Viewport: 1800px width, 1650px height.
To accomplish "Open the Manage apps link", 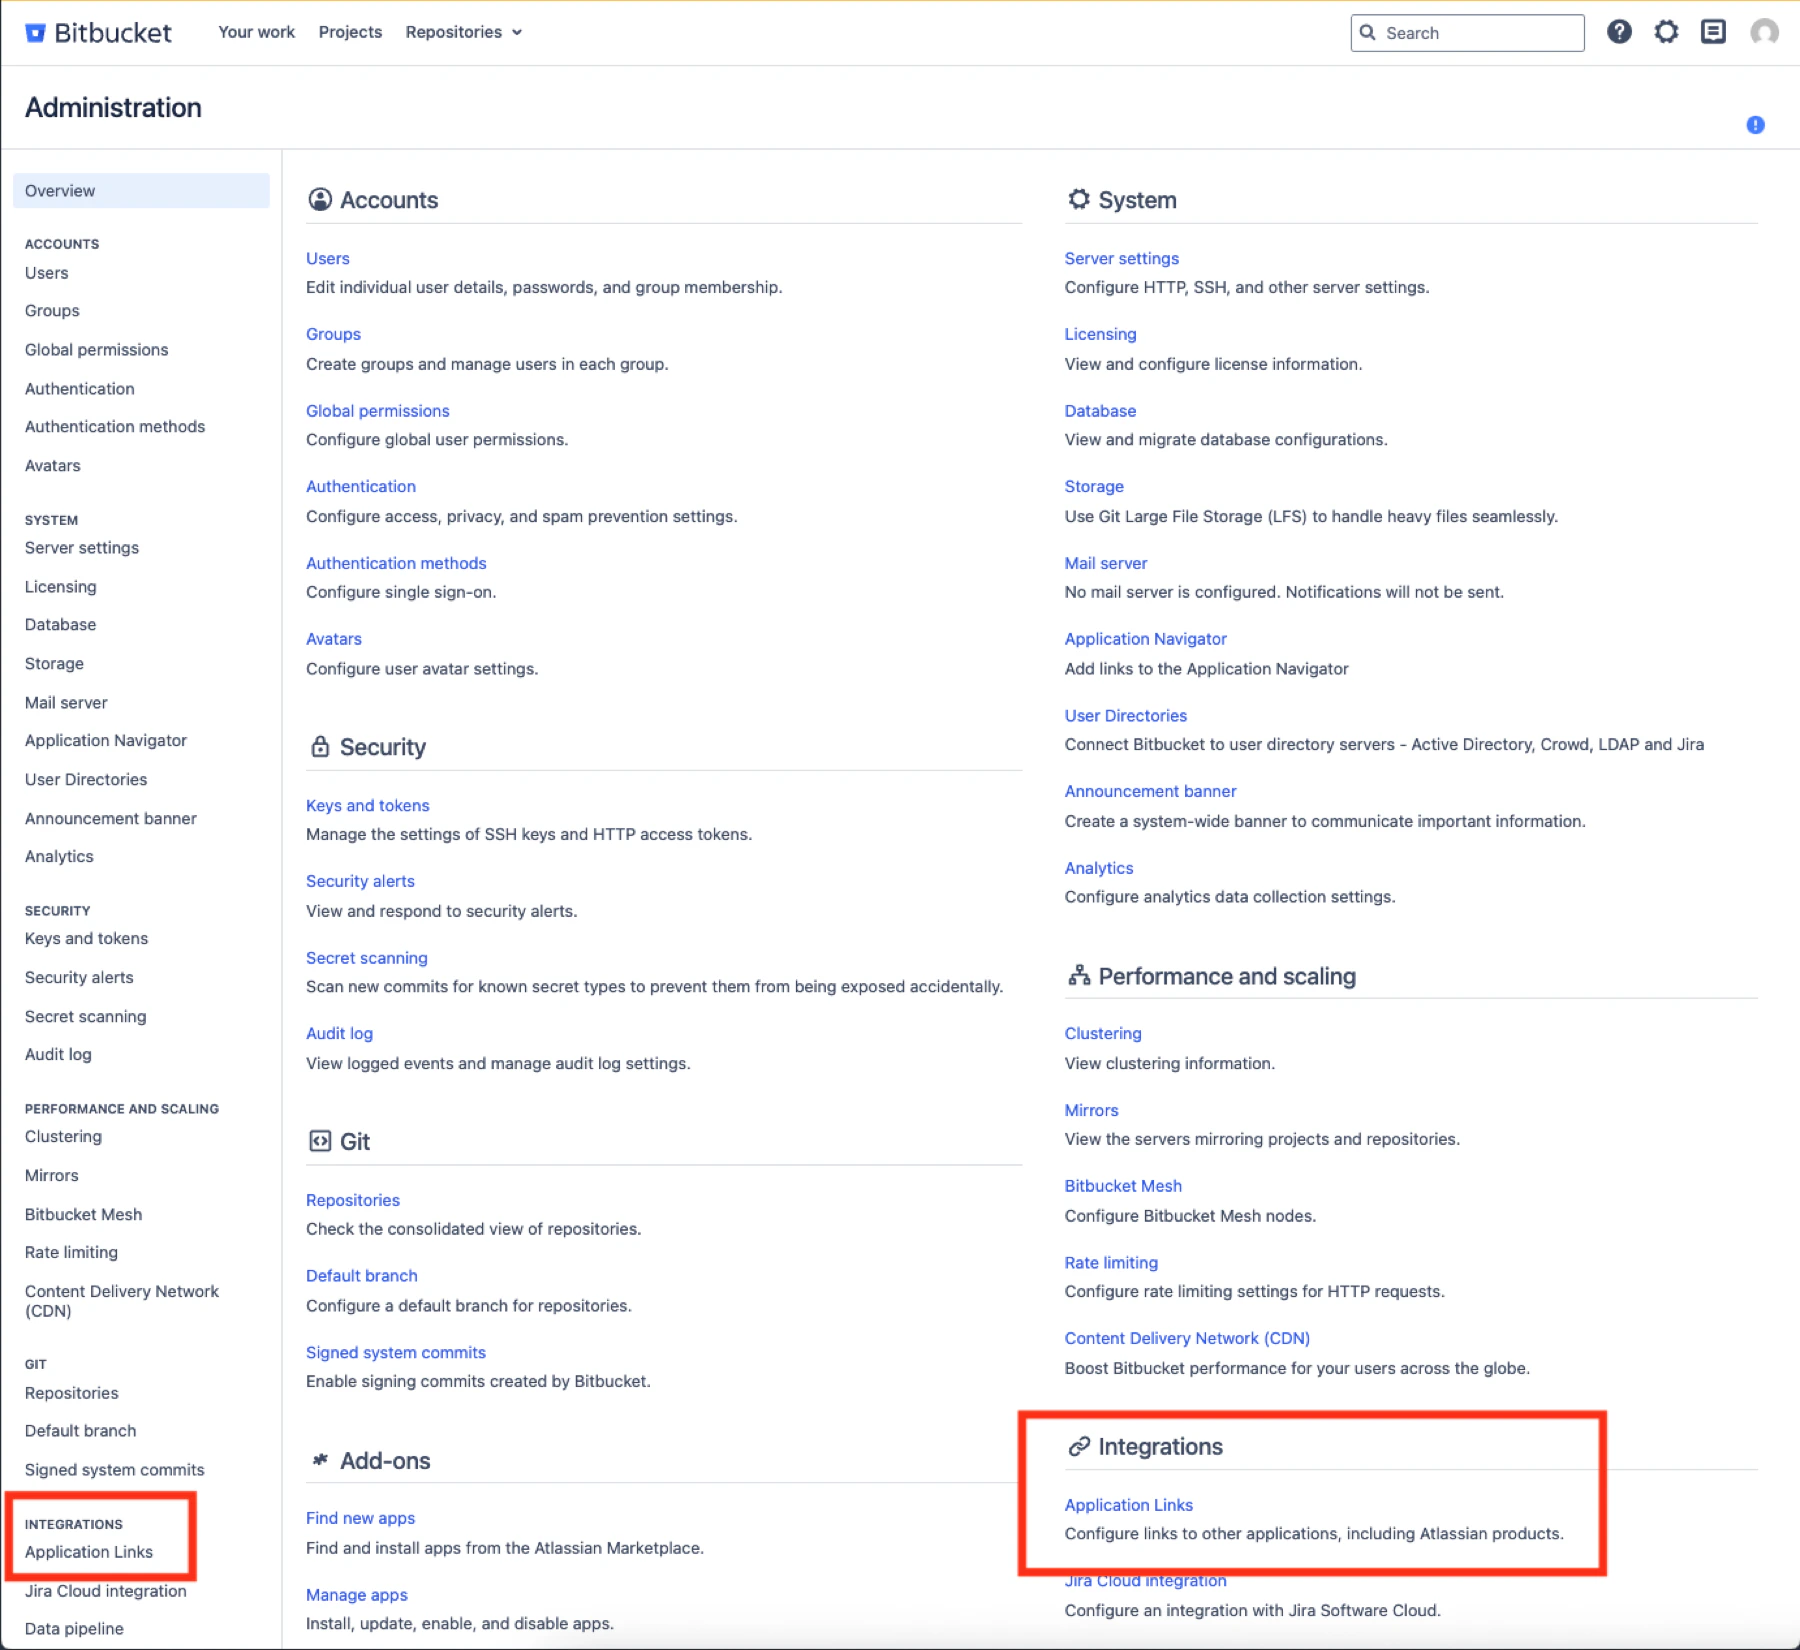I will (356, 1594).
